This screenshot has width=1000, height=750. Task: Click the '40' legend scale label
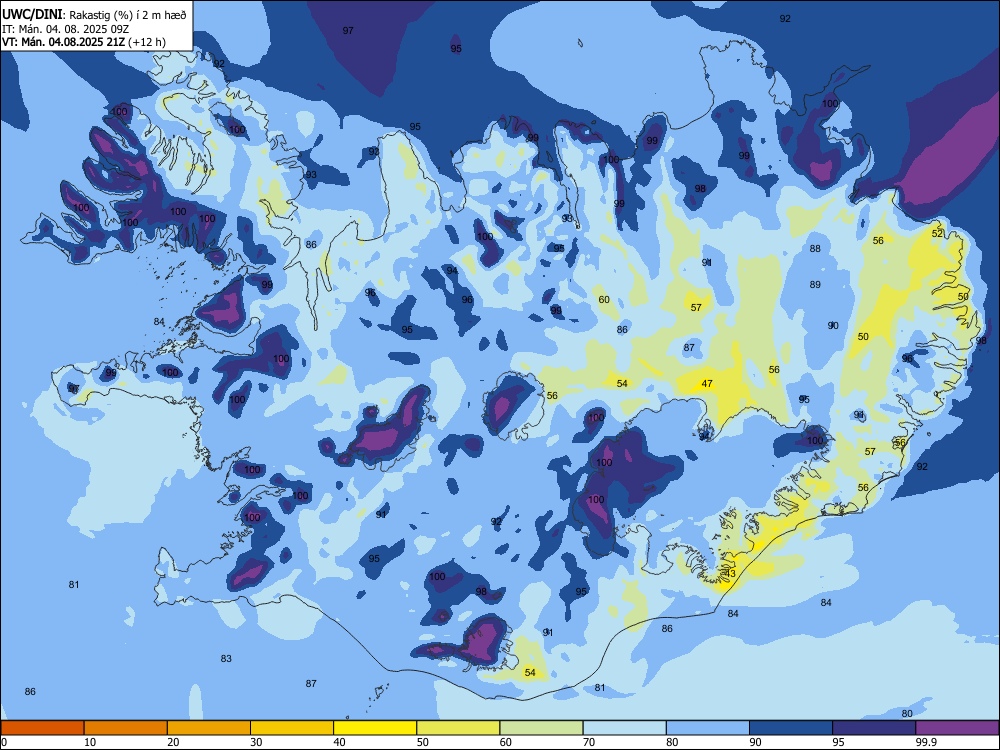[x=339, y=742]
